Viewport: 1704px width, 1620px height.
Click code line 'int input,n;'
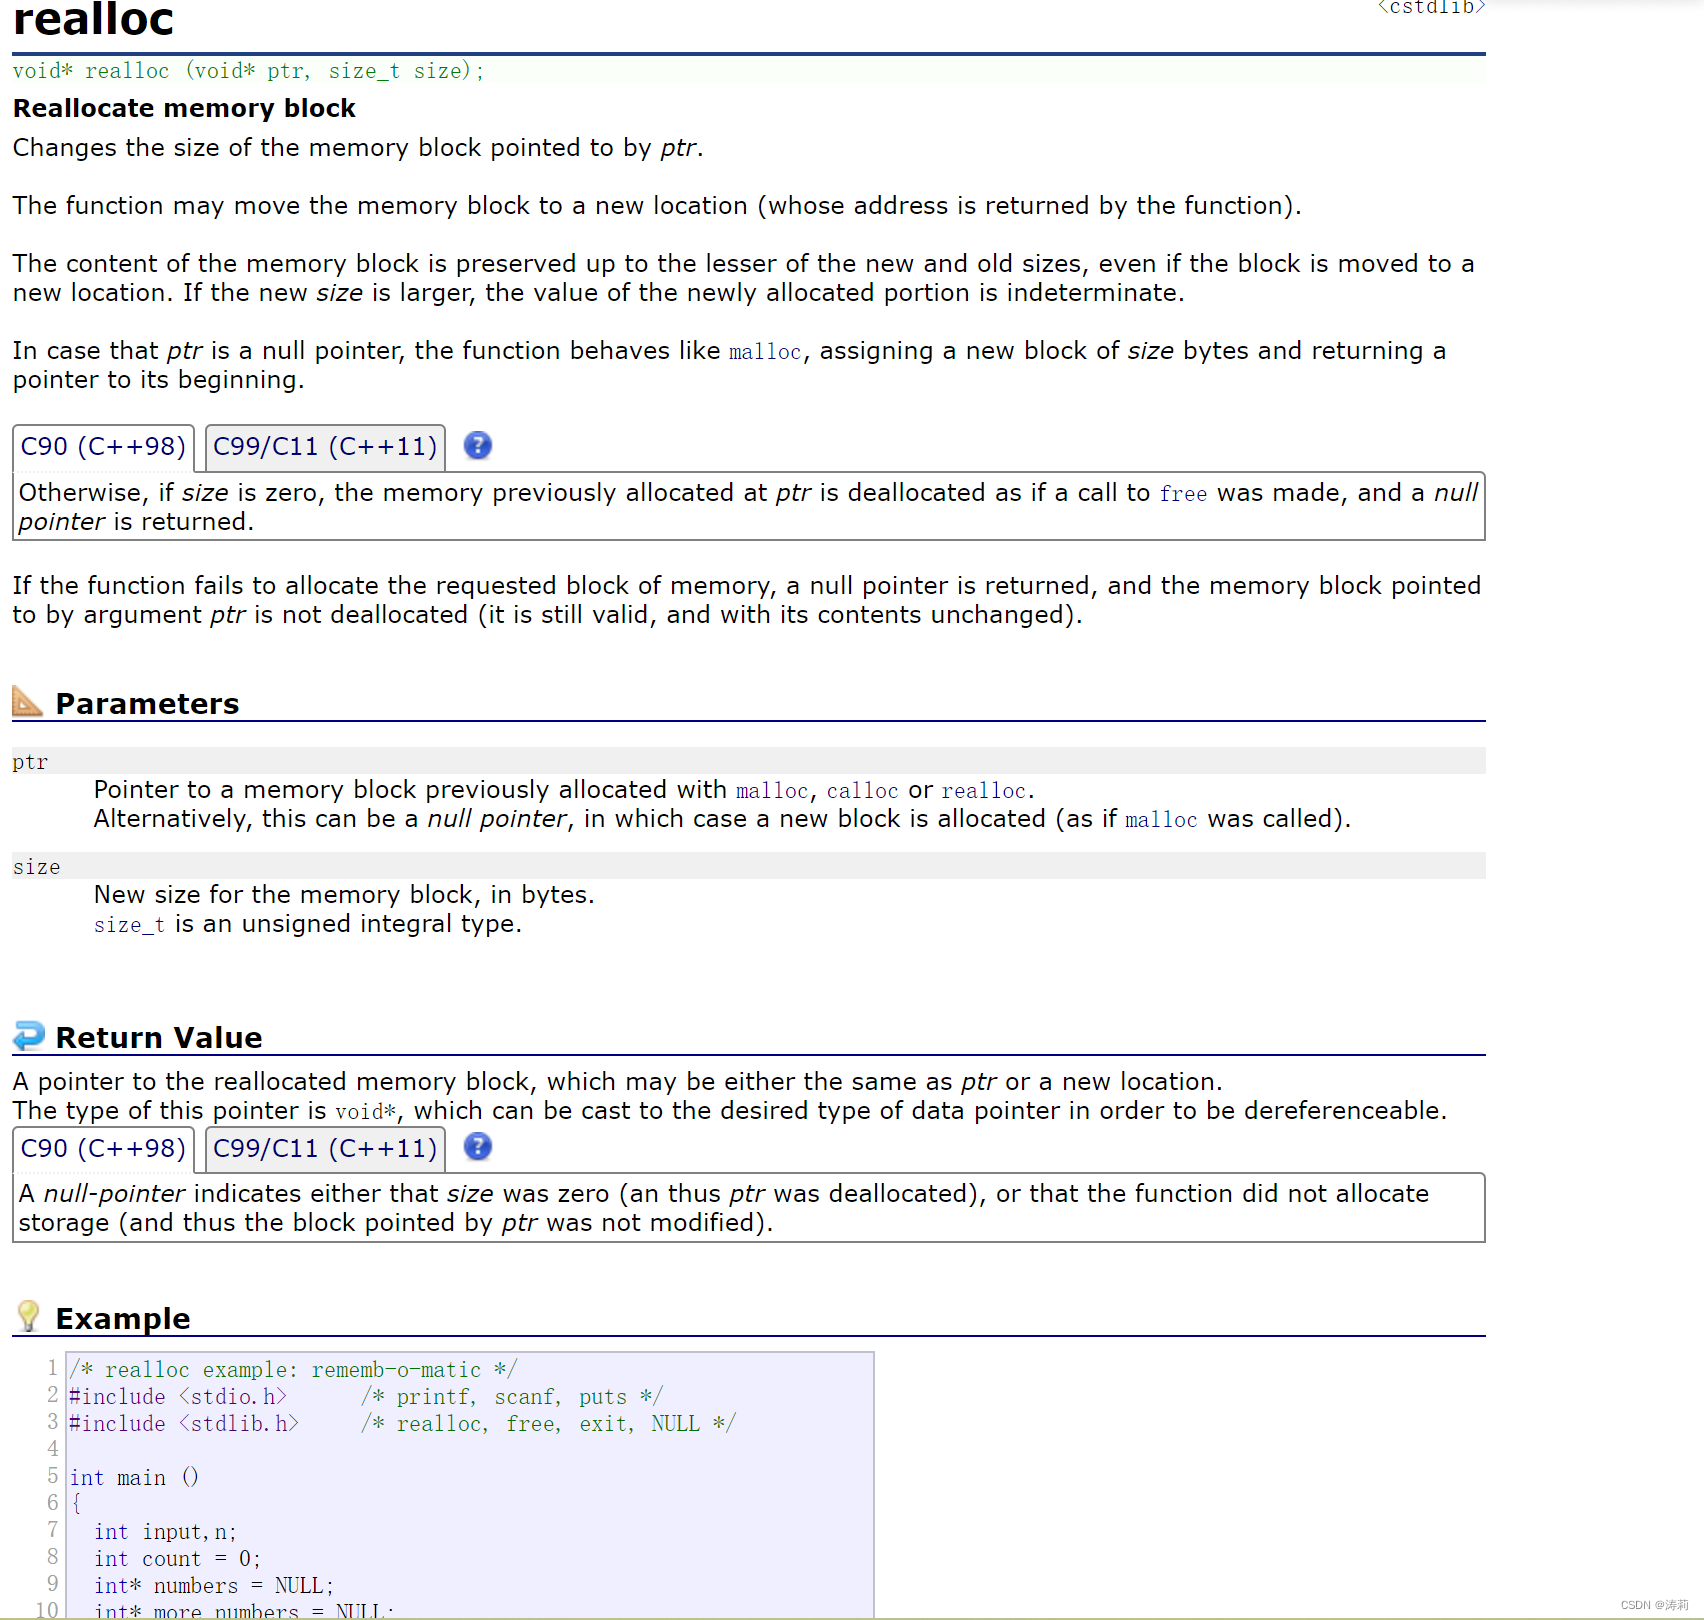coord(165,1532)
